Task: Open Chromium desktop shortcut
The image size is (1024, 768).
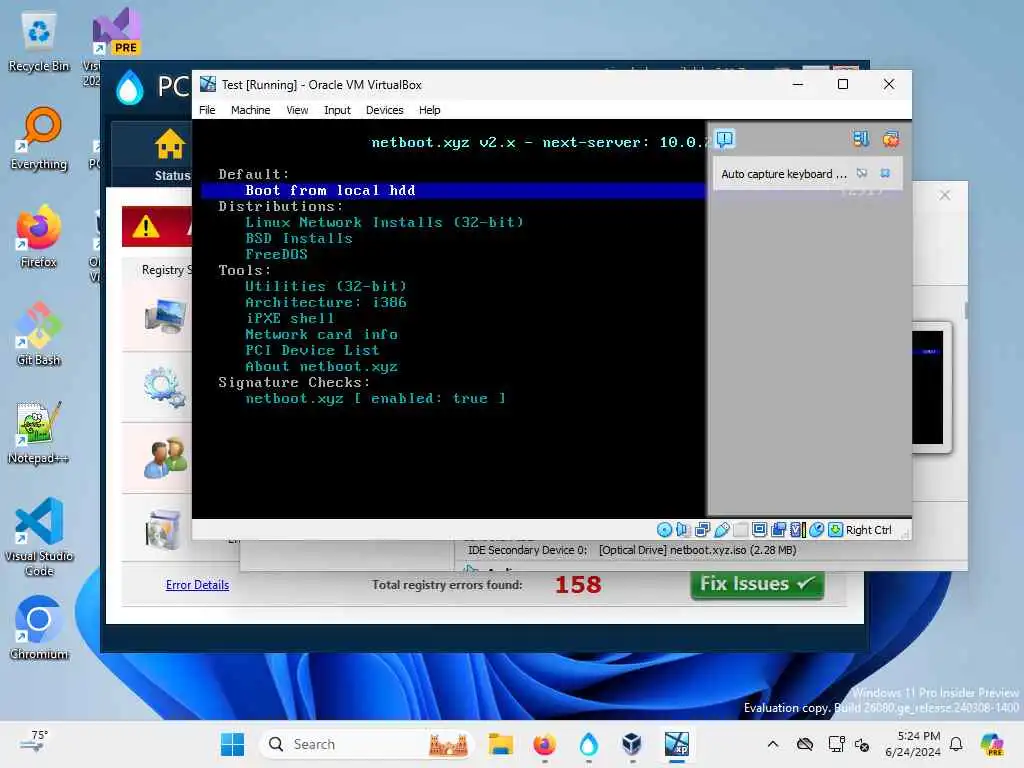Action: [39, 628]
